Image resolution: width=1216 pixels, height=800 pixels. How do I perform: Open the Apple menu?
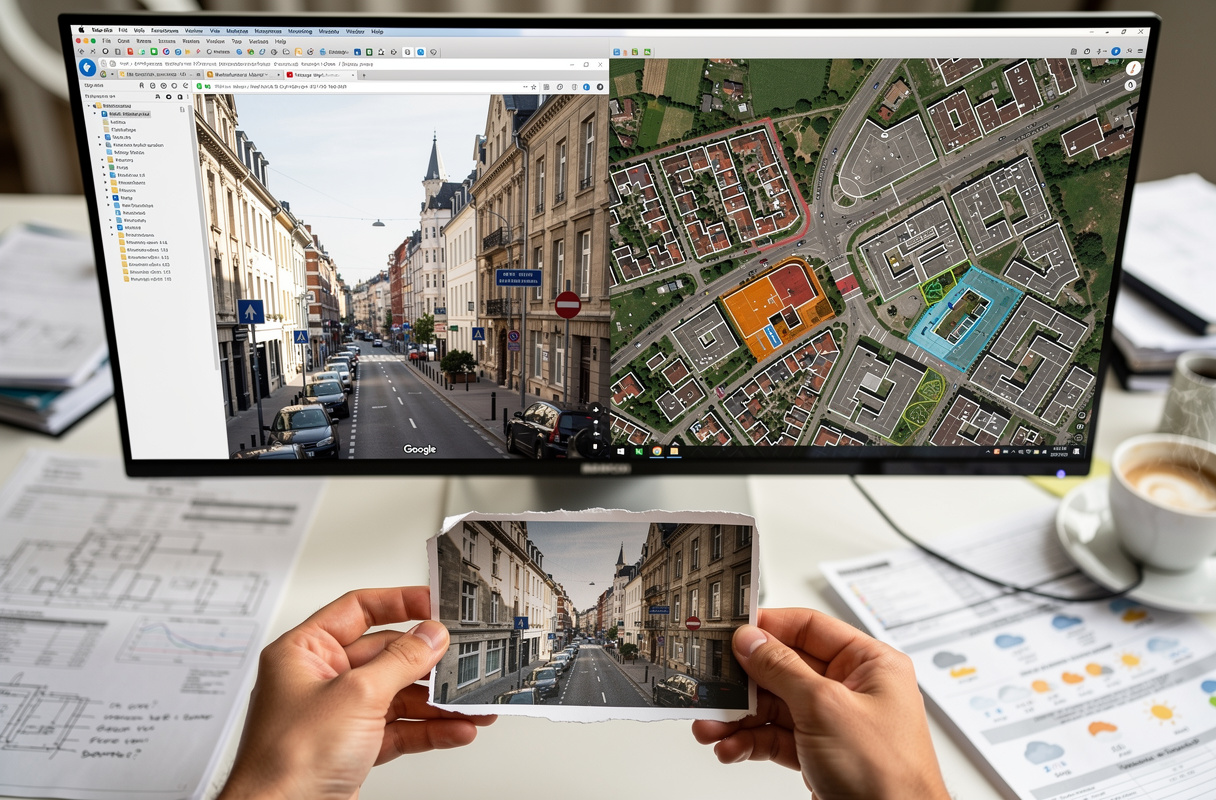[81, 30]
